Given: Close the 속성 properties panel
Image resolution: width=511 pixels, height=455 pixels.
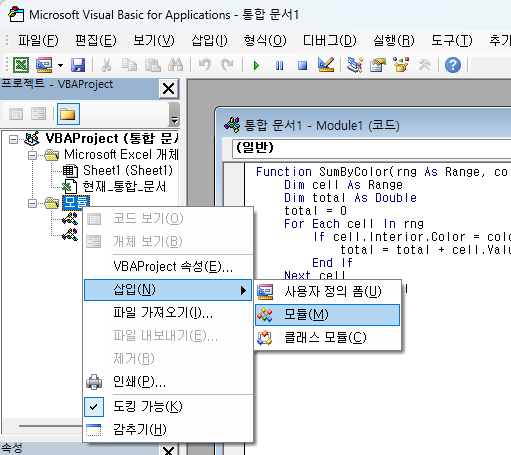Looking at the screenshot, I should (169, 450).
